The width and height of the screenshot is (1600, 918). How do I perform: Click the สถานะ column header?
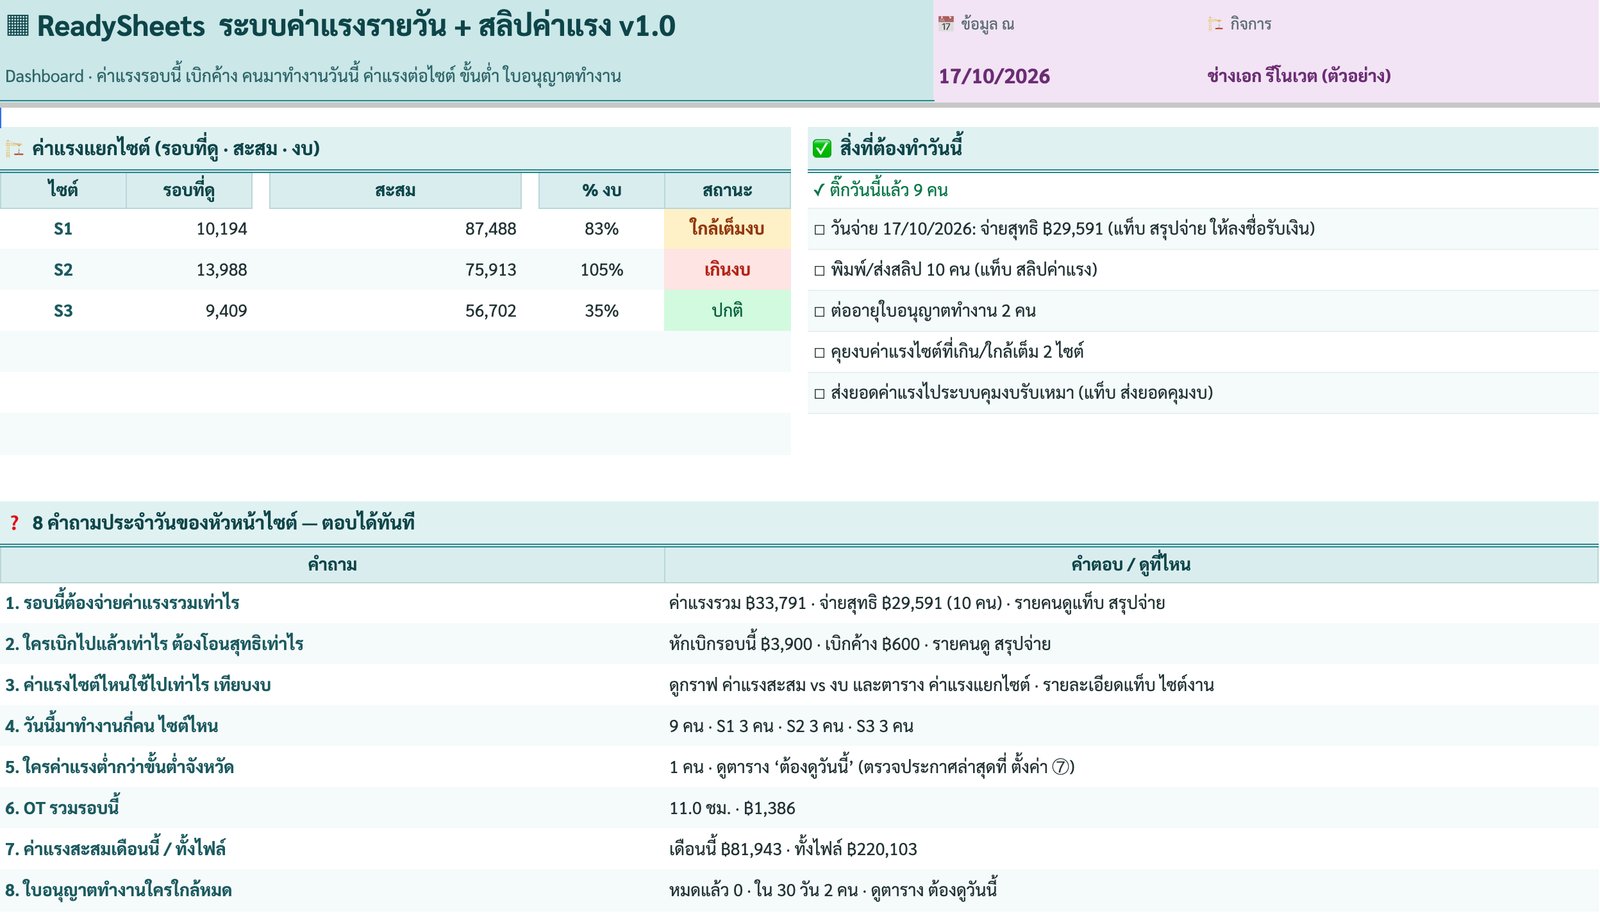click(x=727, y=190)
